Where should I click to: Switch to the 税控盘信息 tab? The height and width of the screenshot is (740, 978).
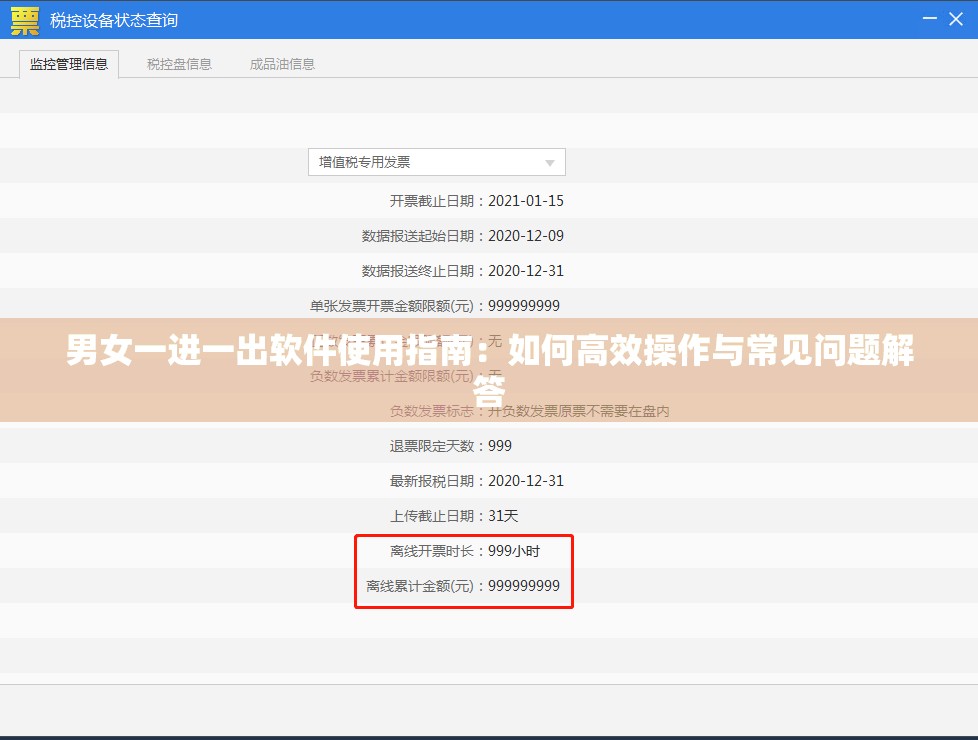pyautogui.click(x=178, y=63)
